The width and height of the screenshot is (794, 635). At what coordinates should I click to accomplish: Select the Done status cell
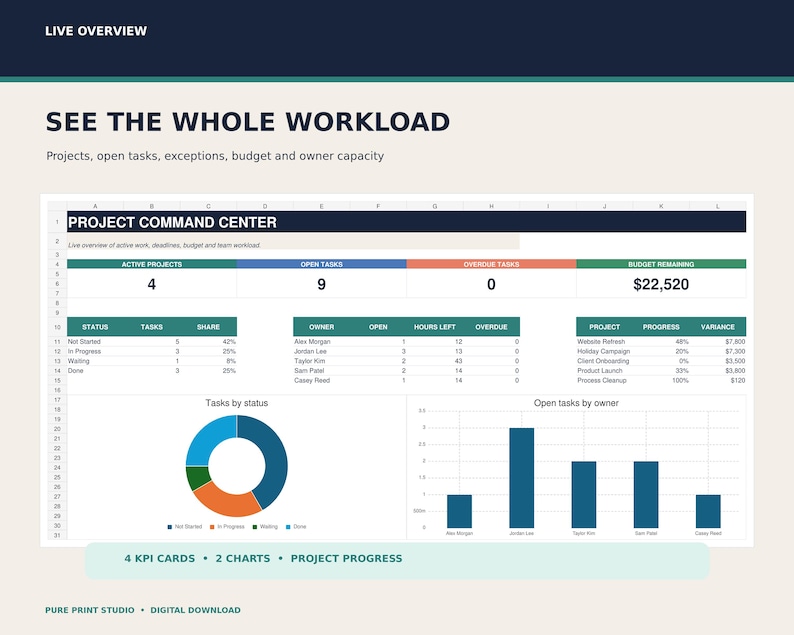click(95, 371)
